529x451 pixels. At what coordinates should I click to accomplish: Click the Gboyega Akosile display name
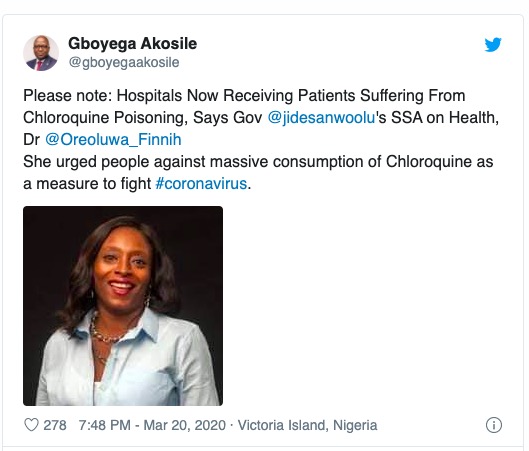point(132,44)
